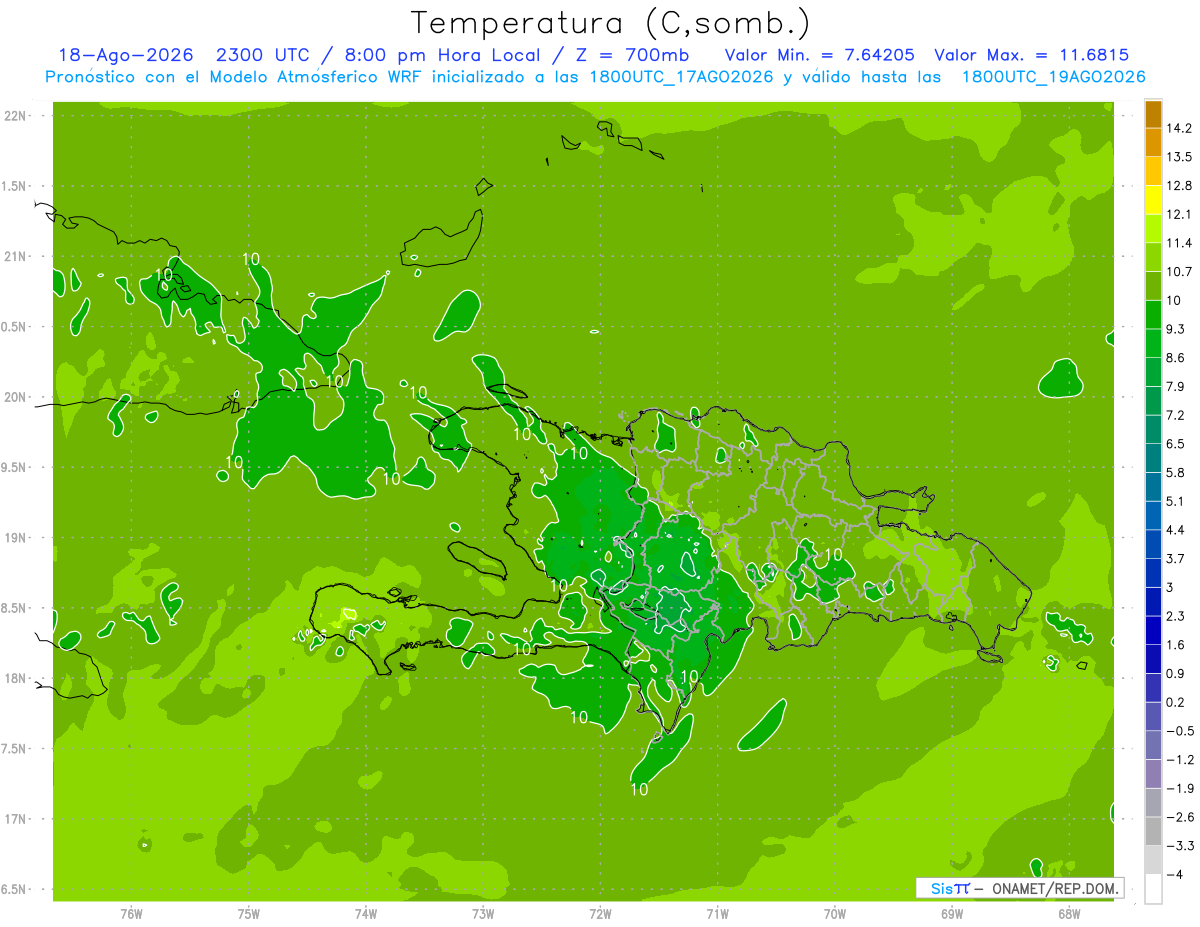
Task: Click the "5.8" color scale label
Action: 1176,472
